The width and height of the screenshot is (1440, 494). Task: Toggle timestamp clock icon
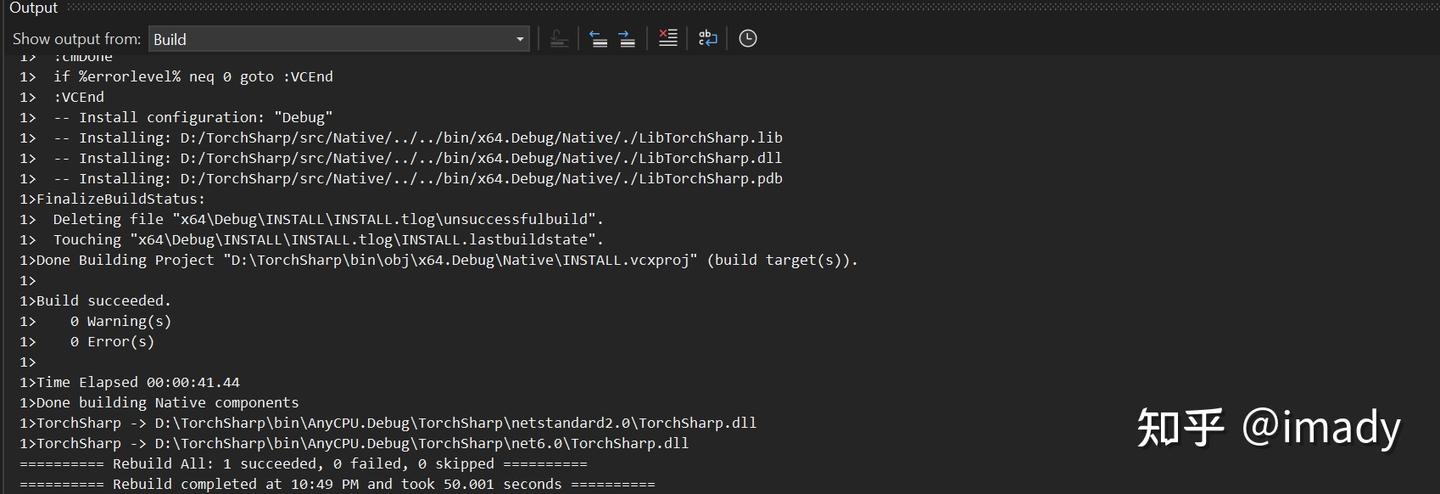click(748, 39)
